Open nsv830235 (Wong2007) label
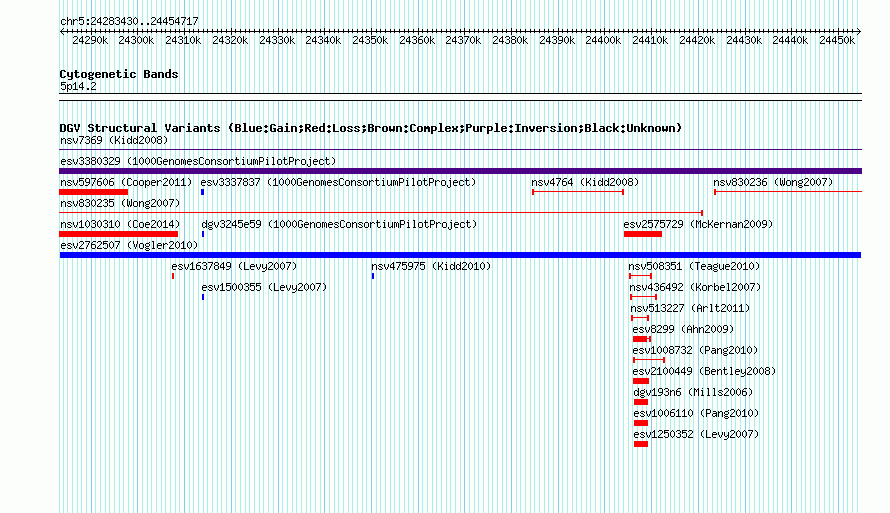 (x=120, y=203)
